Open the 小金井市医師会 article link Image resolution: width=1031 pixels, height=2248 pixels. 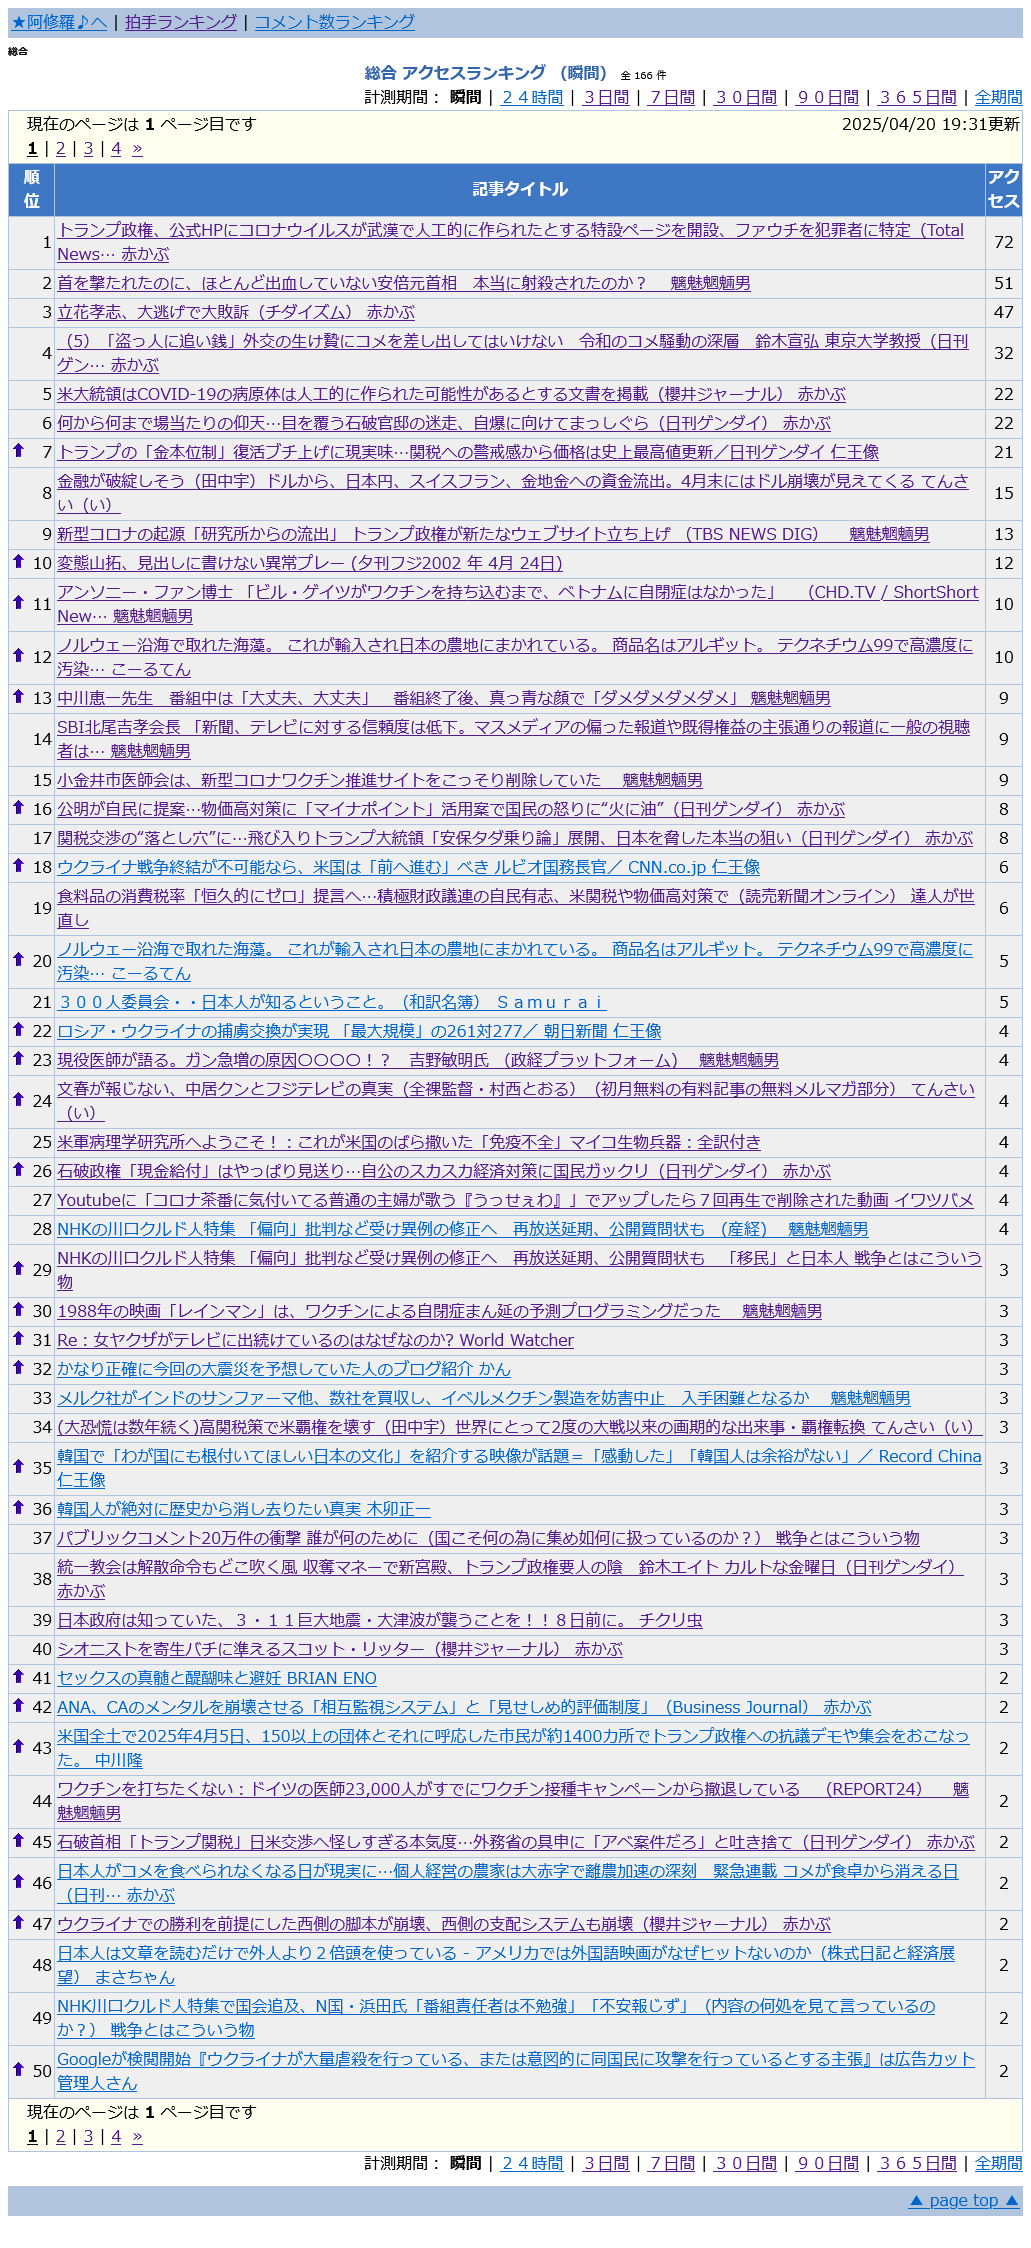[x=379, y=780]
